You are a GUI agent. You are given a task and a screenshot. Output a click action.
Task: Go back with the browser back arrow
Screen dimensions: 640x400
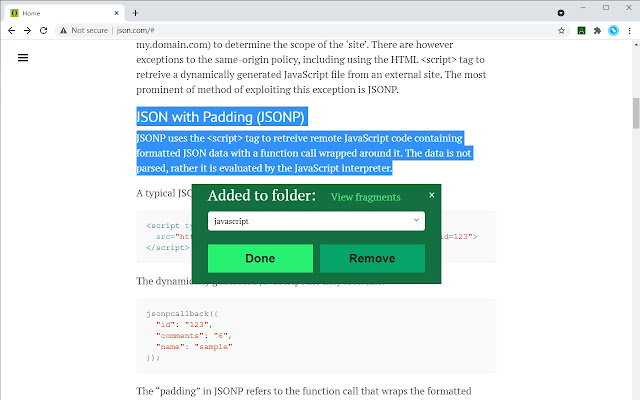[x=11, y=31]
